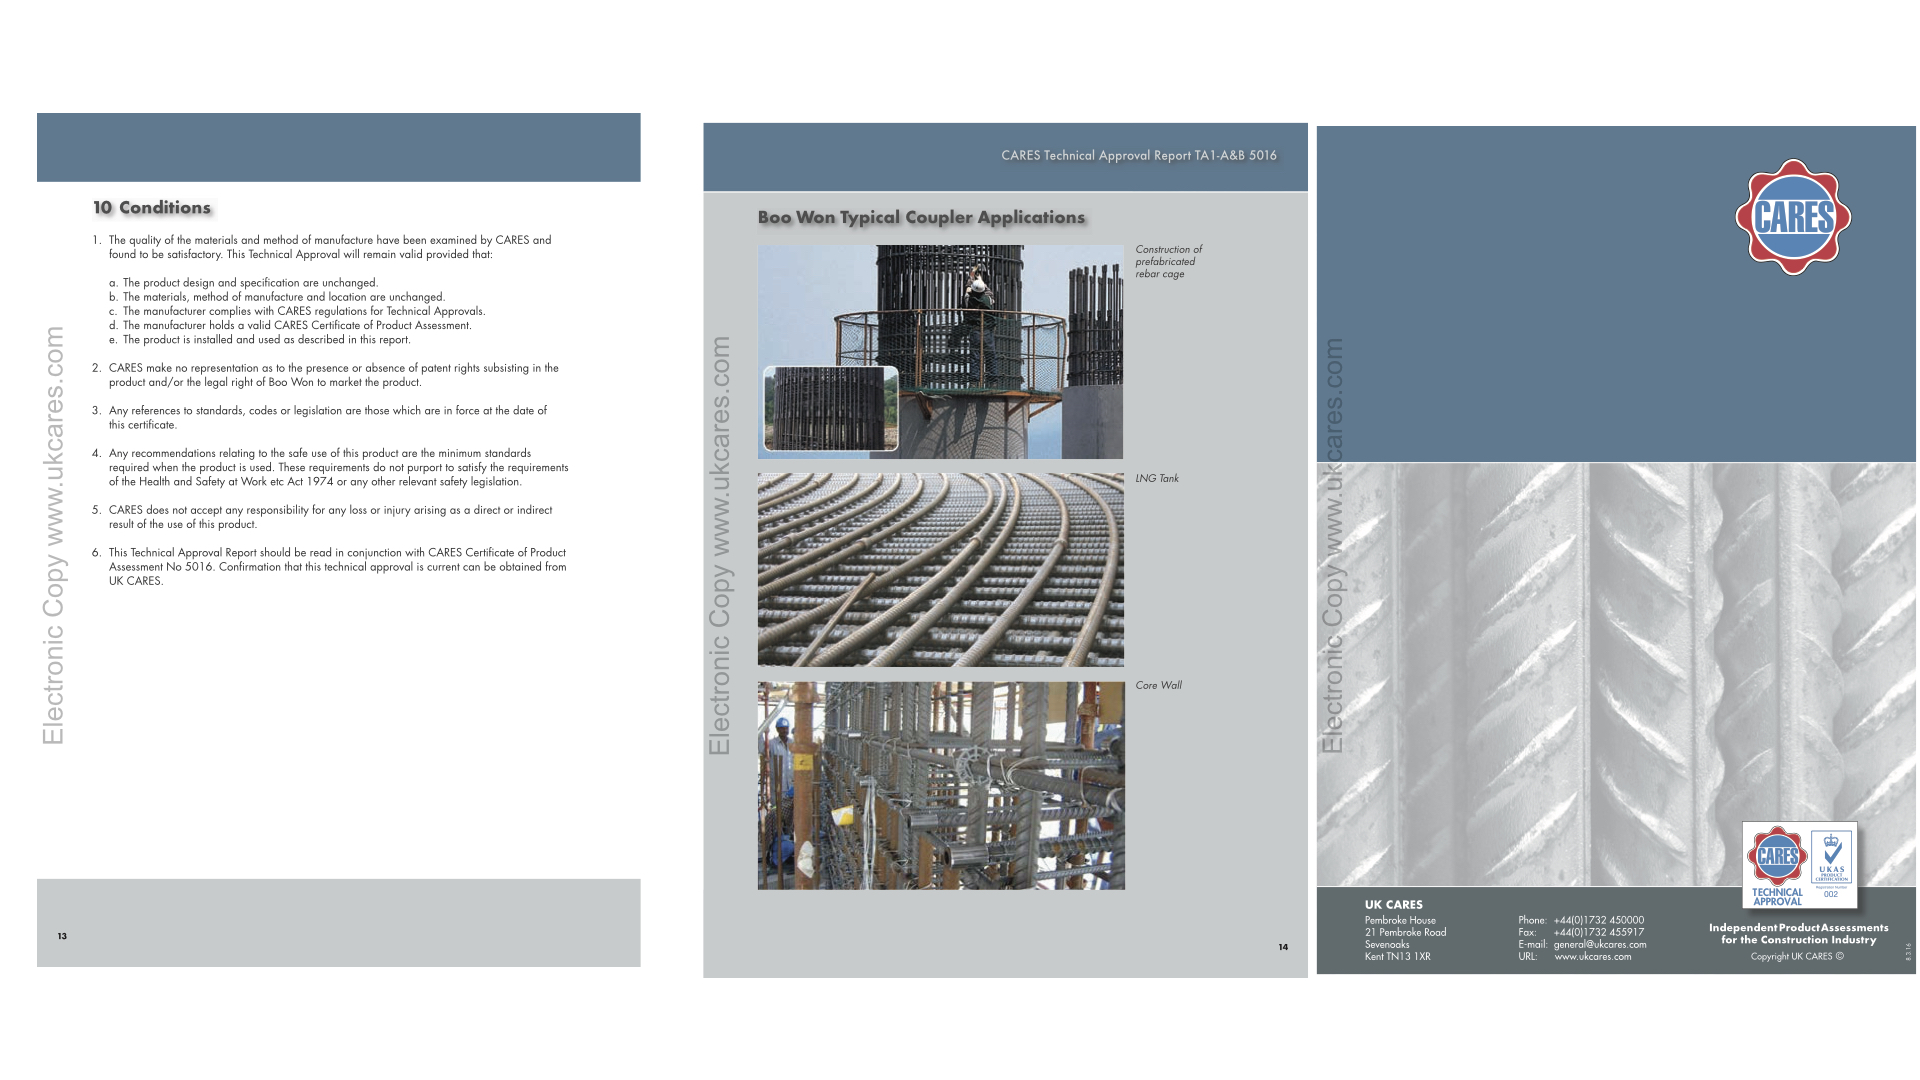Click the 'Core Wall' caption
The width and height of the screenshot is (1920, 1080).
point(1158,686)
